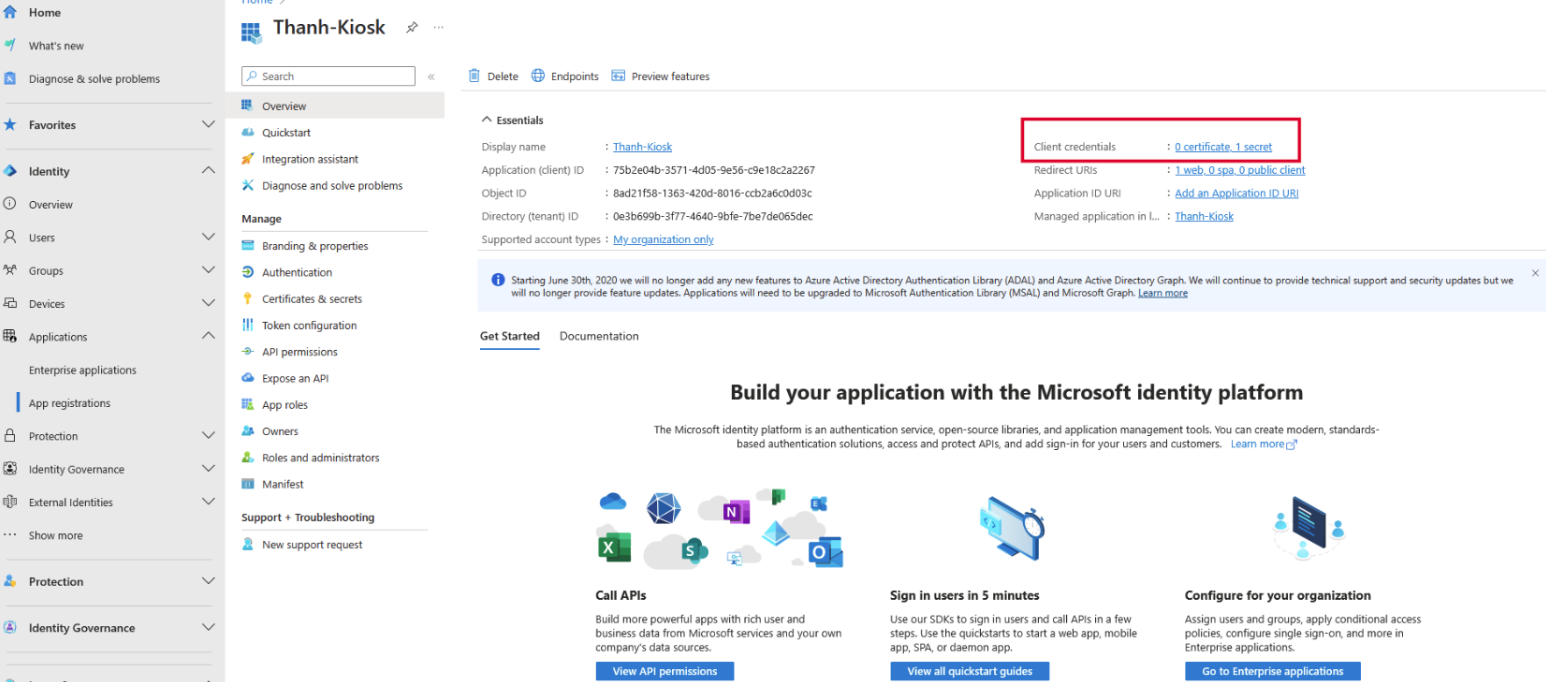This screenshot has width=1546, height=682.
Task: Click the Devices icon in sidebar
Action: pyautogui.click(x=10, y=303)
